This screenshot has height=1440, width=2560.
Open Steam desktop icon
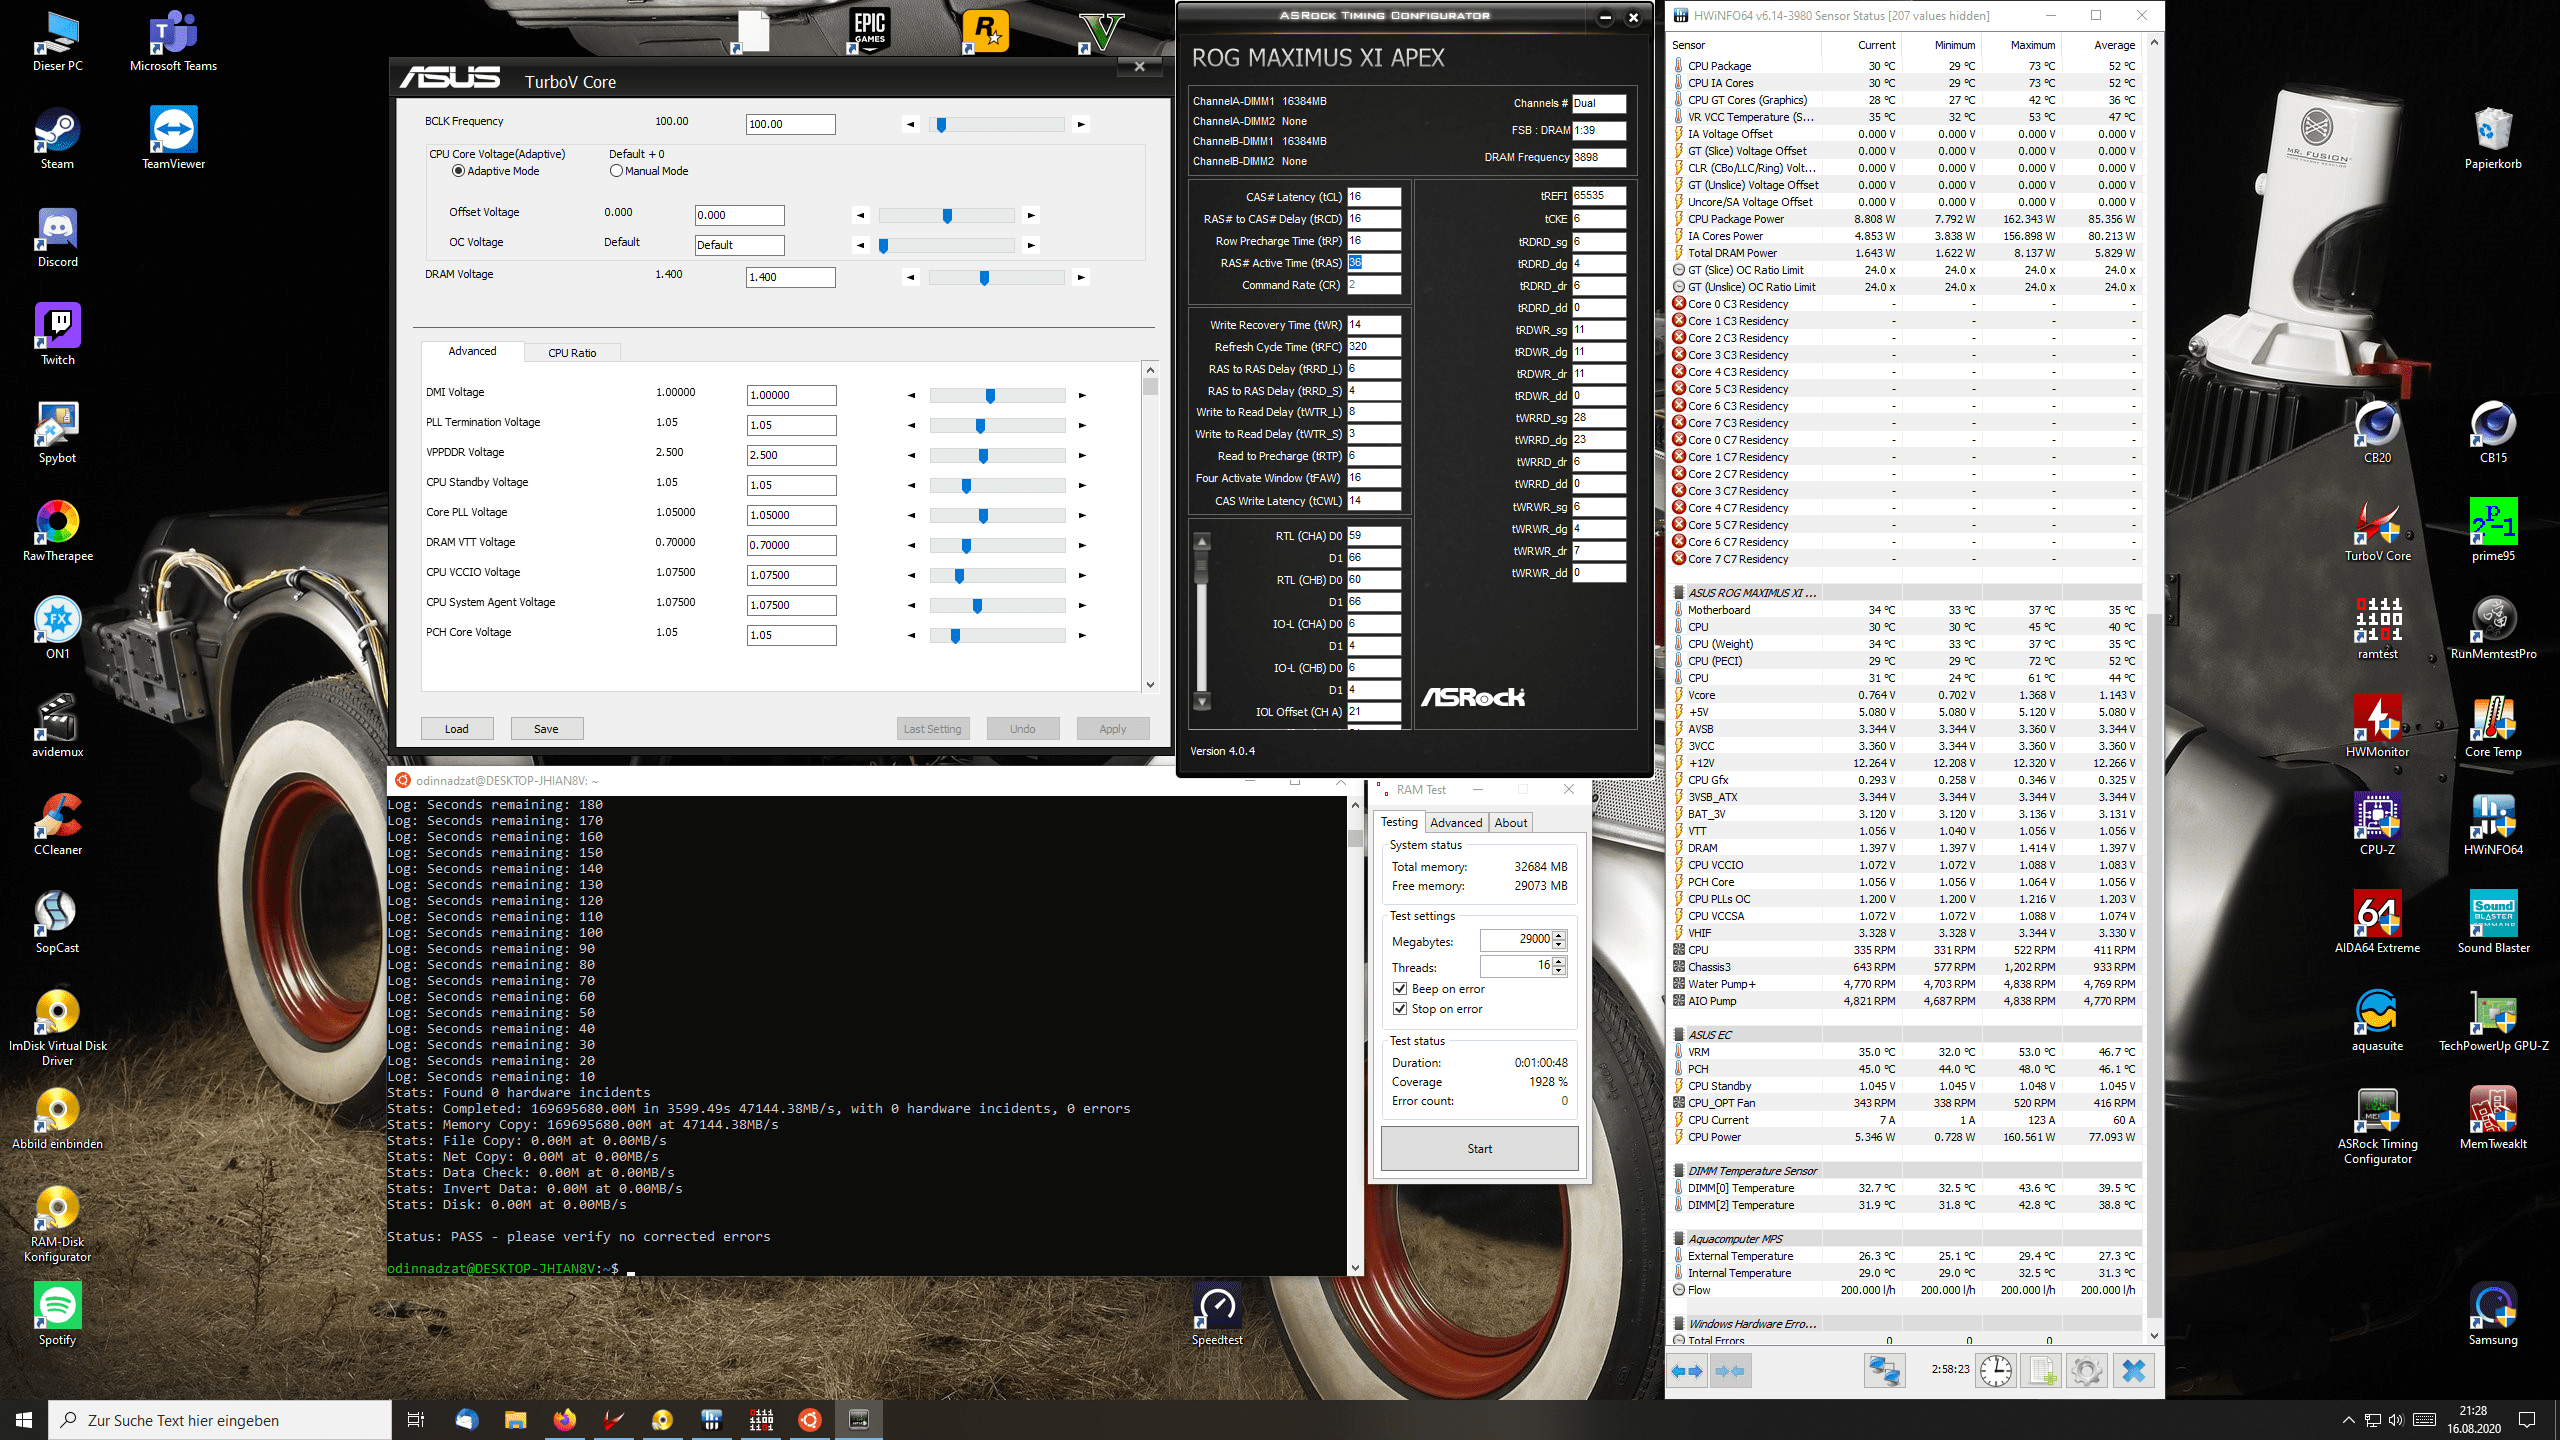coord(57,138)
